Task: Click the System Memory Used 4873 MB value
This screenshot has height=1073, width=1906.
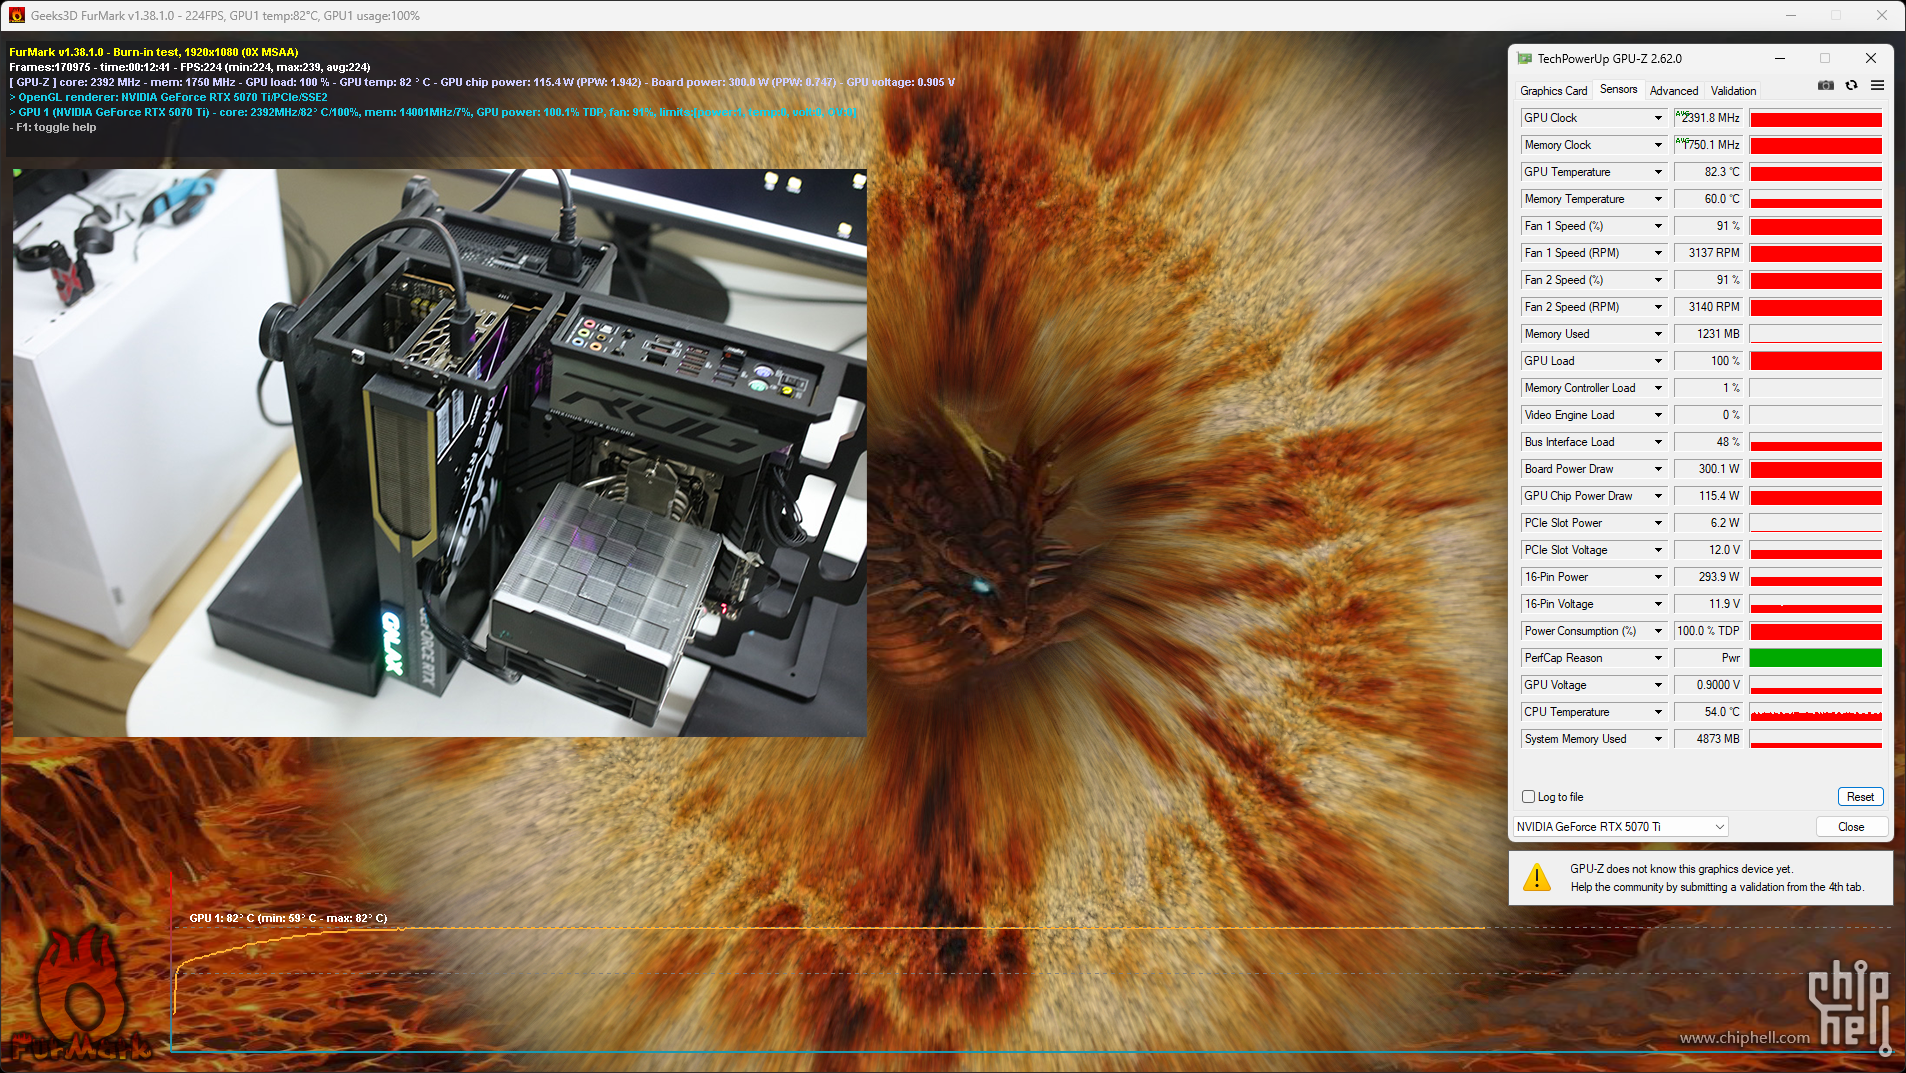Action: click(x=1708, y=739)
